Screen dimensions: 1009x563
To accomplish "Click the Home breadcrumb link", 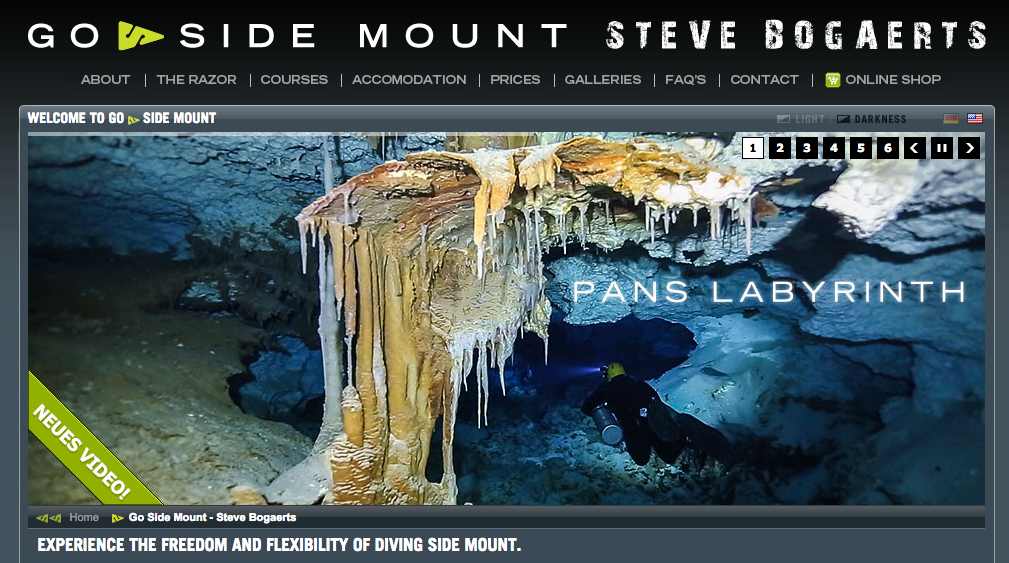I will click(x=84, y=517).
